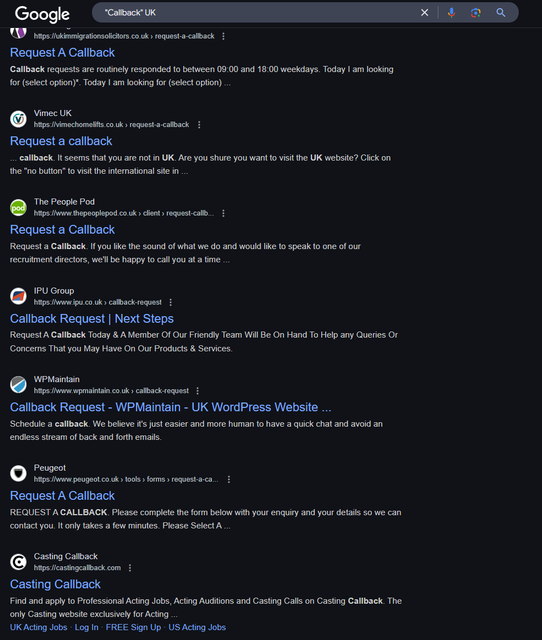This screenshot has height=640, width=542.
Task: Follow the FREE Sign Up sitelink
Action: pos(133,627)
